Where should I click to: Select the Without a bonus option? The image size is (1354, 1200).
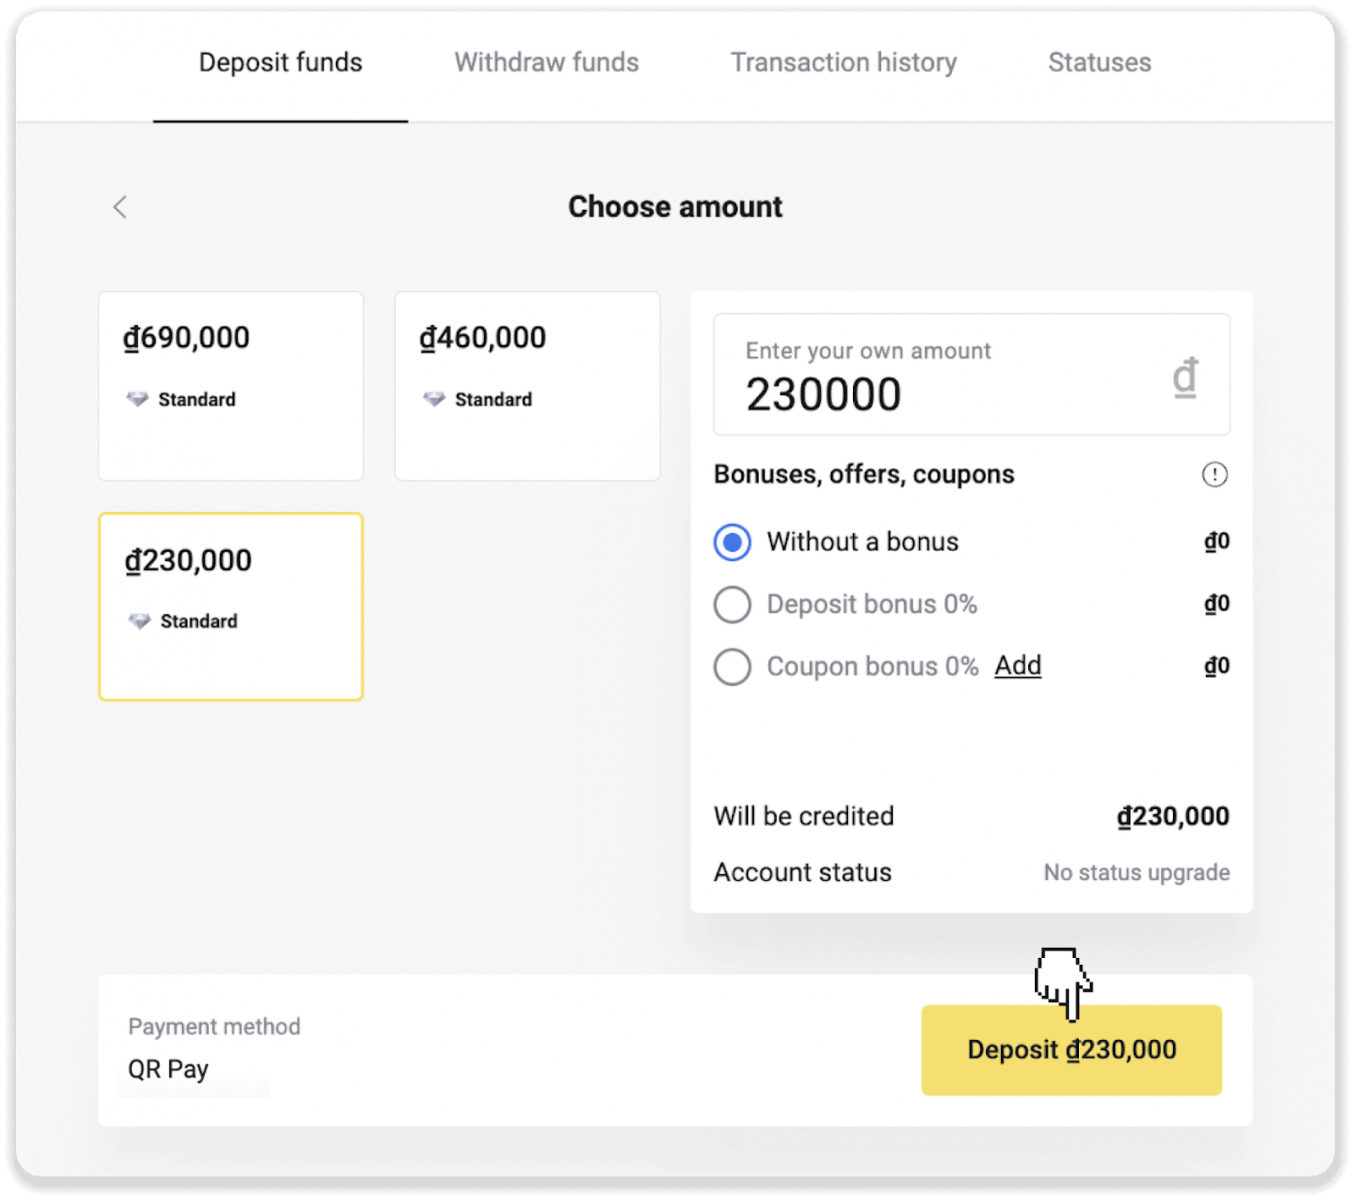tap(732, 542)
